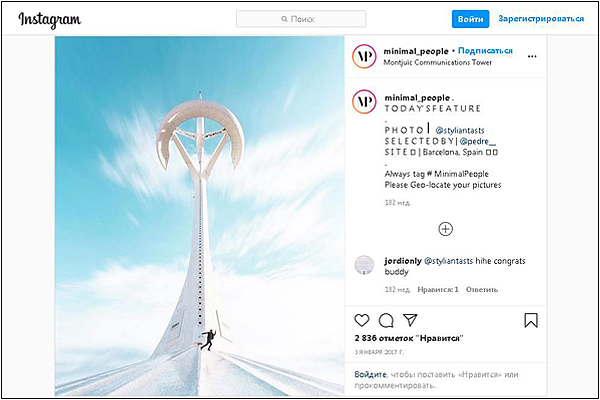Click the comment bubble icon
This screenshot has width=600, height=400.
click(x=386, y=320)
